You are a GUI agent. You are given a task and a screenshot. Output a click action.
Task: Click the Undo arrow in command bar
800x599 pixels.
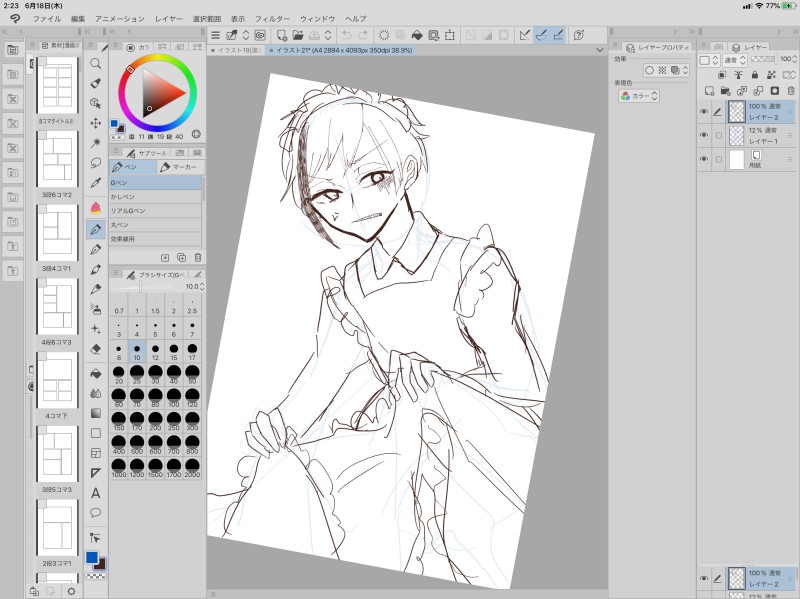pos(346,35)
